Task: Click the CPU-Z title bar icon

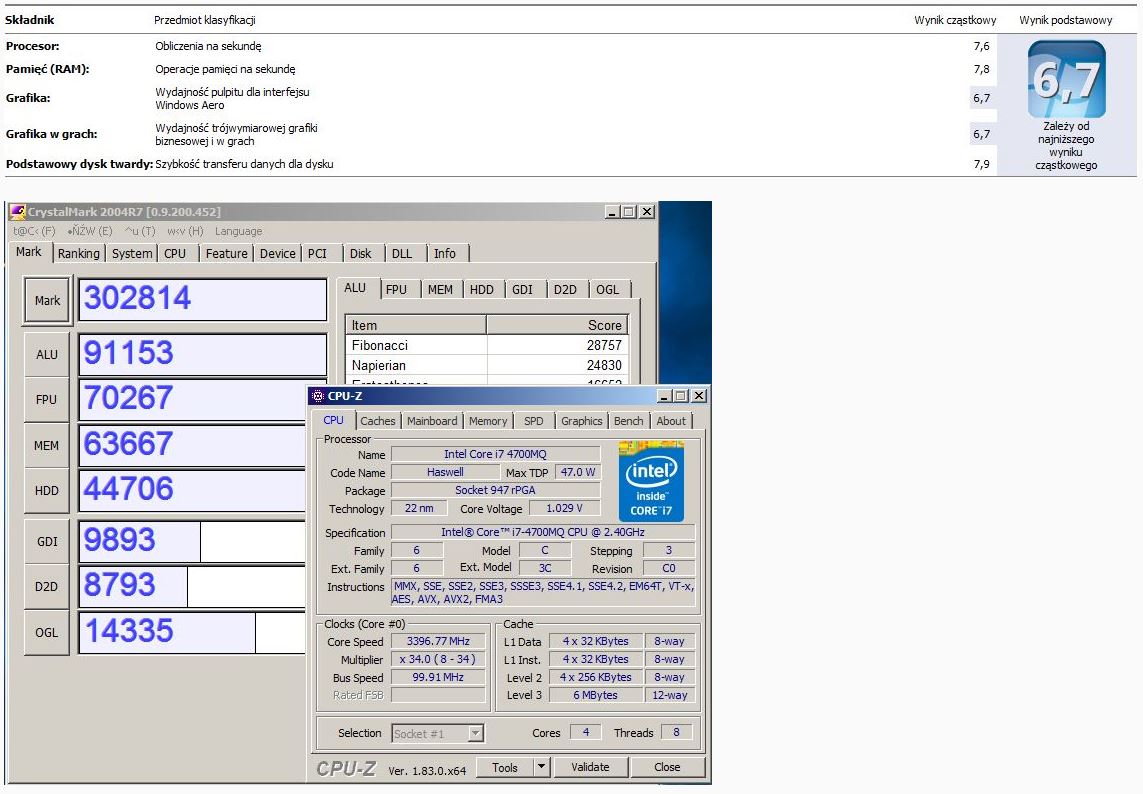Action: 317,396
